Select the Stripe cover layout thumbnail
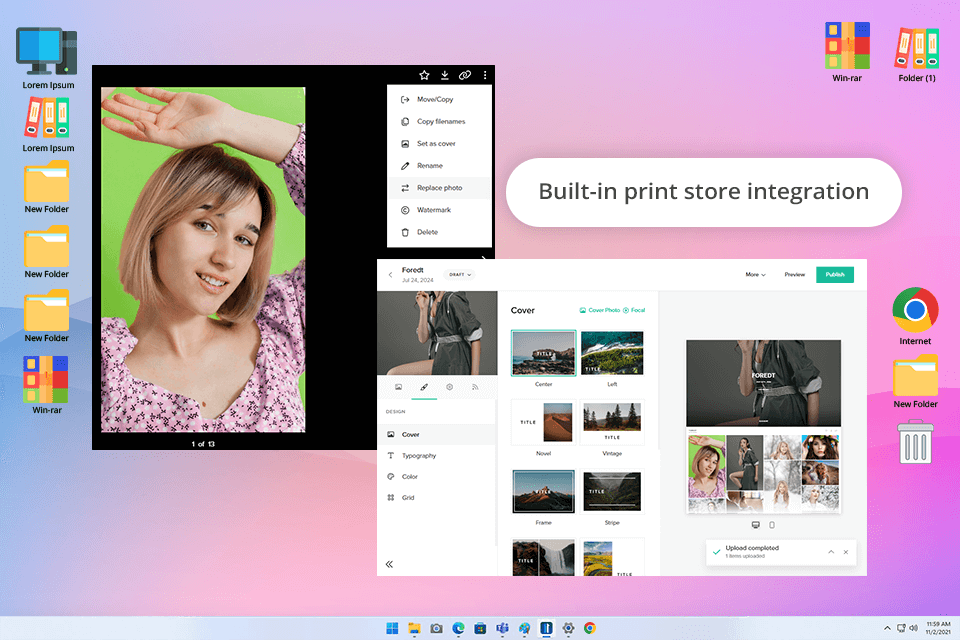This screenshot has height=640, width=960. 612,491
